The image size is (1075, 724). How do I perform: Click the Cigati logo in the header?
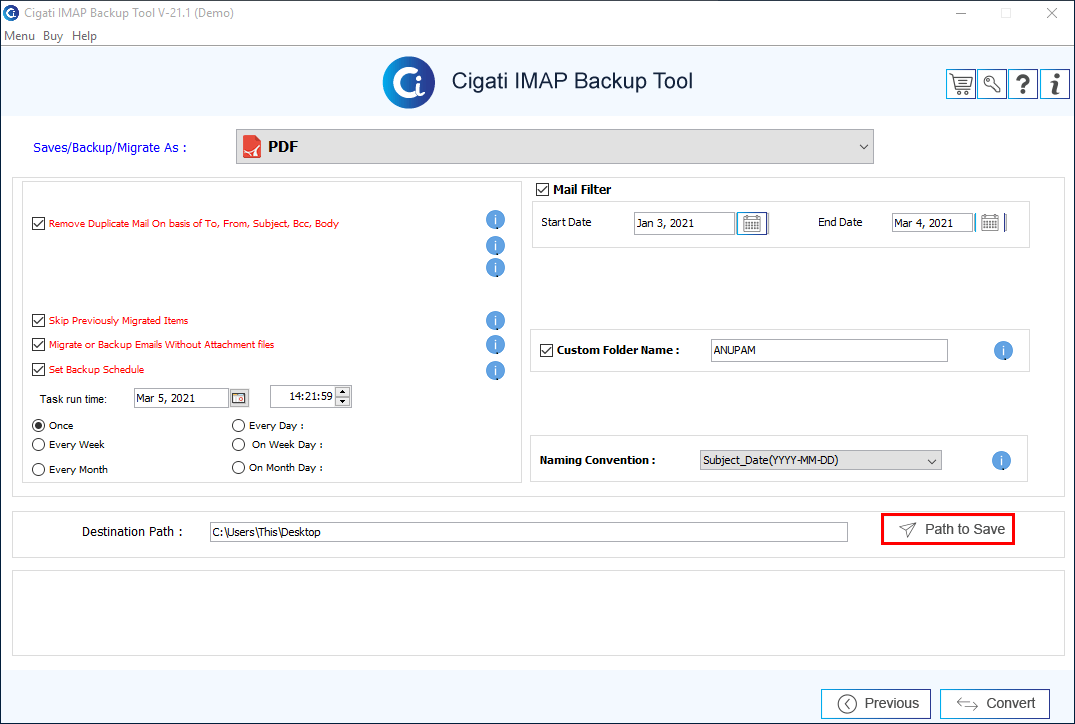pos(409,82)
